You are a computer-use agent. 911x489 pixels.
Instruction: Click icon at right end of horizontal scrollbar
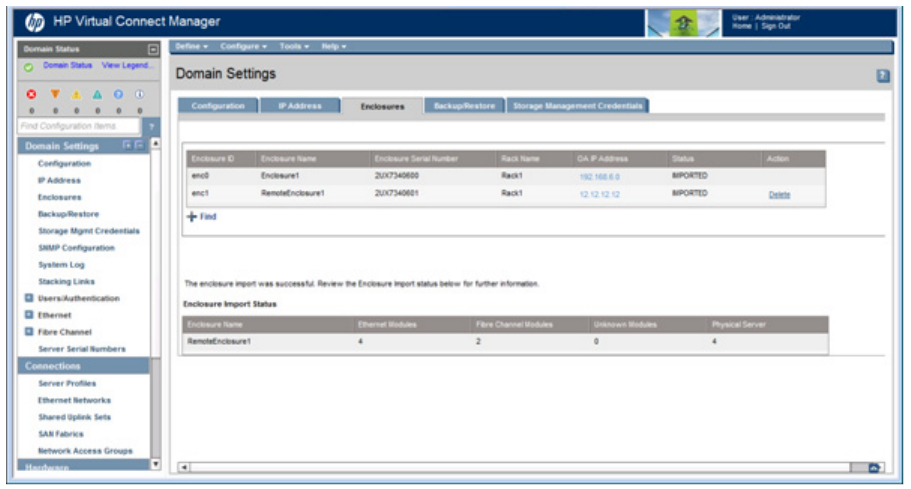874,467
